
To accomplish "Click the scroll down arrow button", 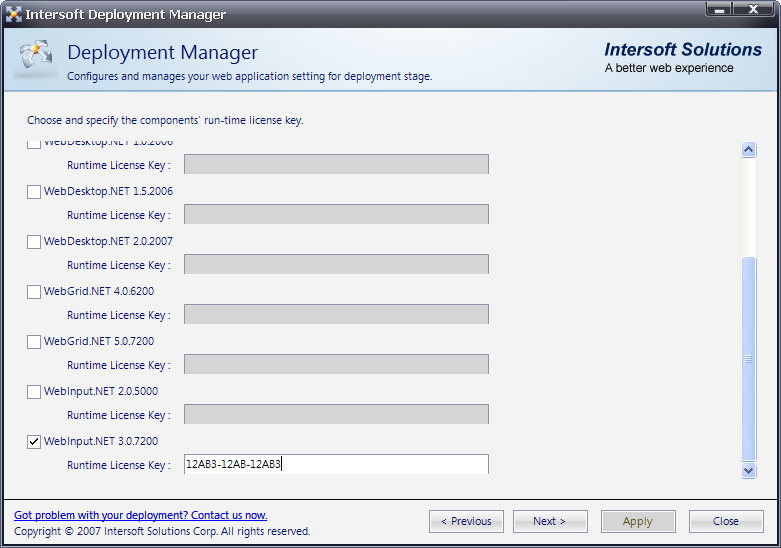I will click(x=748, y=469).
